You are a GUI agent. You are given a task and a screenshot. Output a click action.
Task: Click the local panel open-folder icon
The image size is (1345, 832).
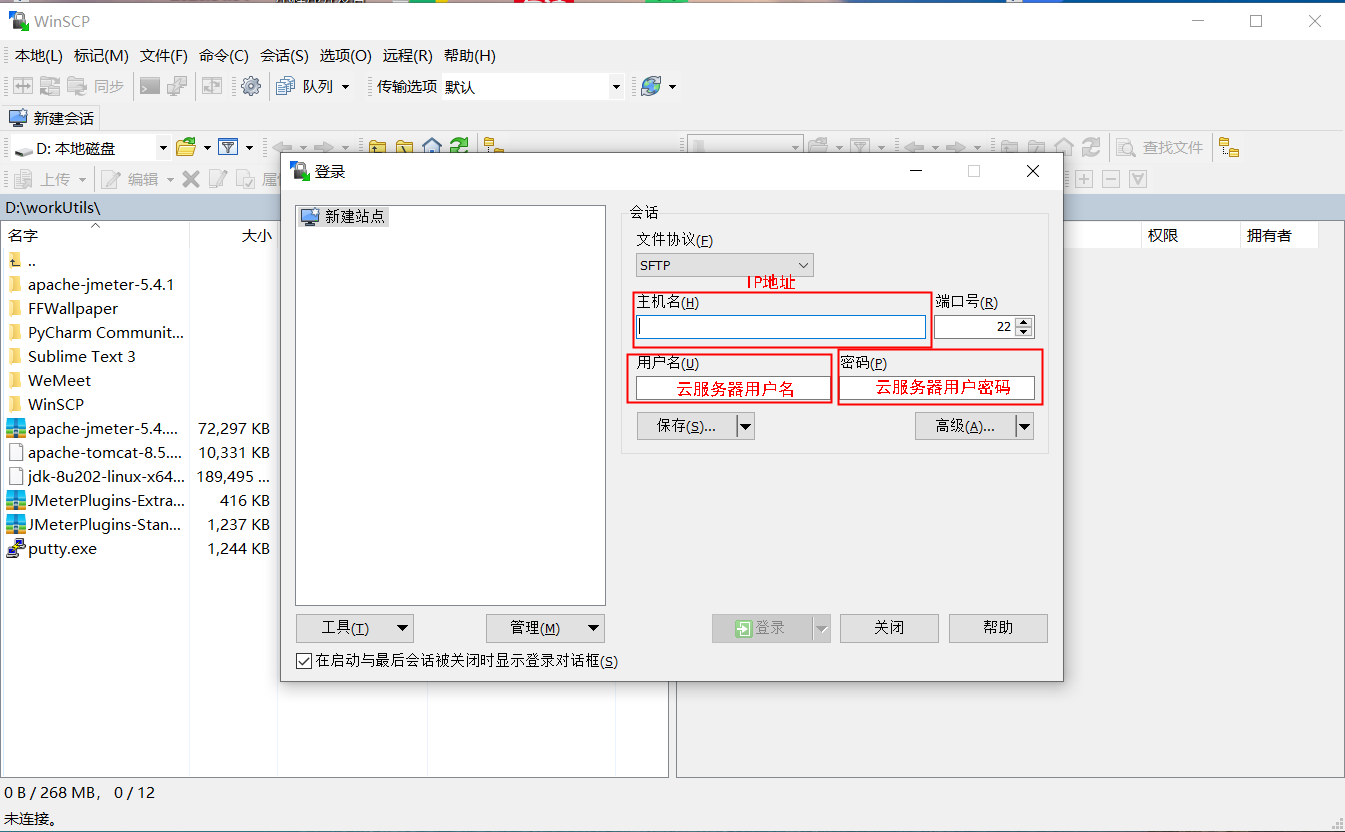coord(186,148)
